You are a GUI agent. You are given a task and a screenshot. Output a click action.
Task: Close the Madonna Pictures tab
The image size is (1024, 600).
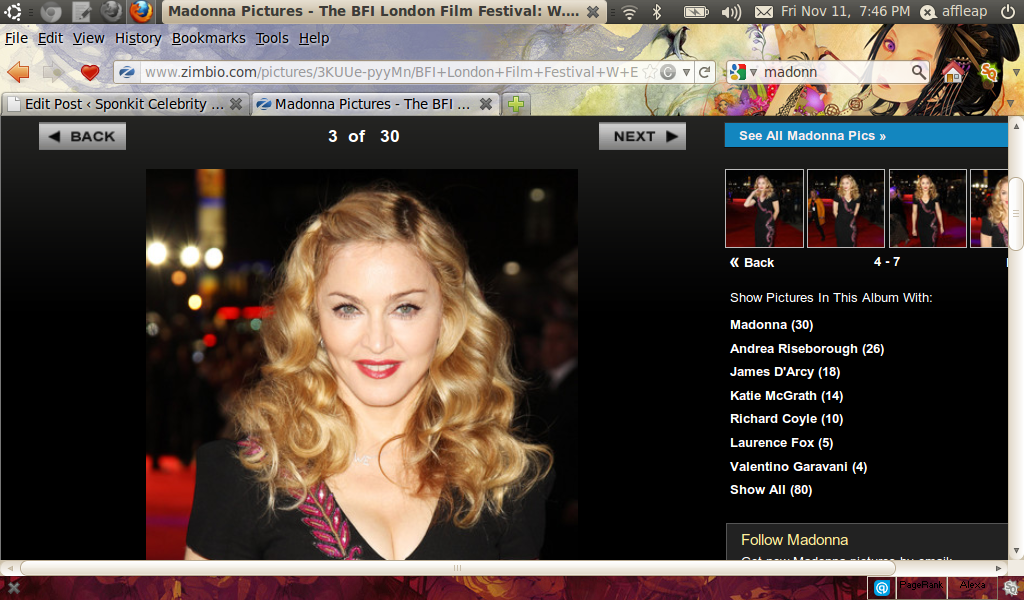[x=486, y=104]
